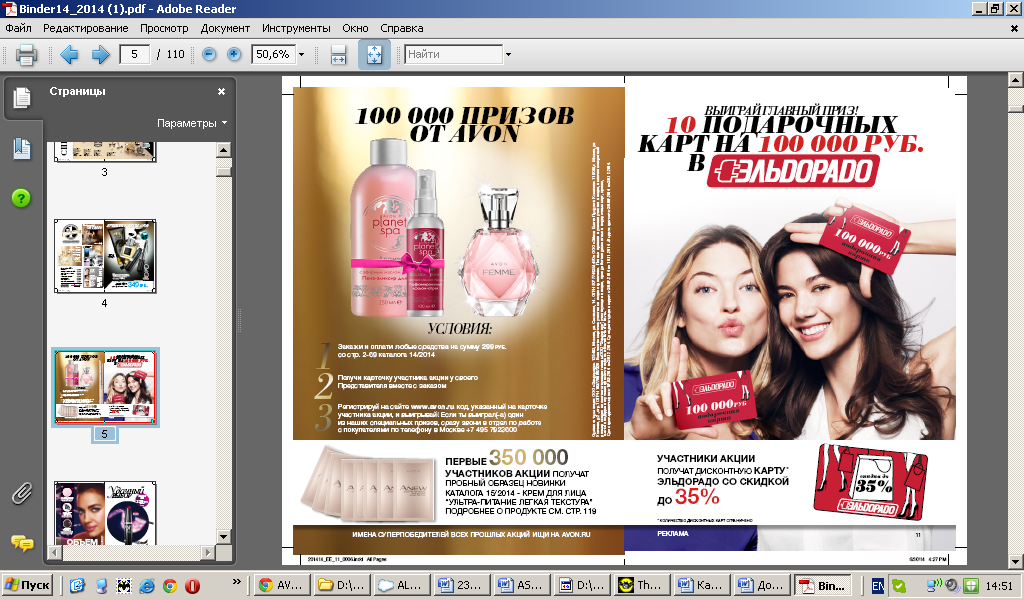Click the Print icon in toolbar
1024x600 pixels.
26,54
